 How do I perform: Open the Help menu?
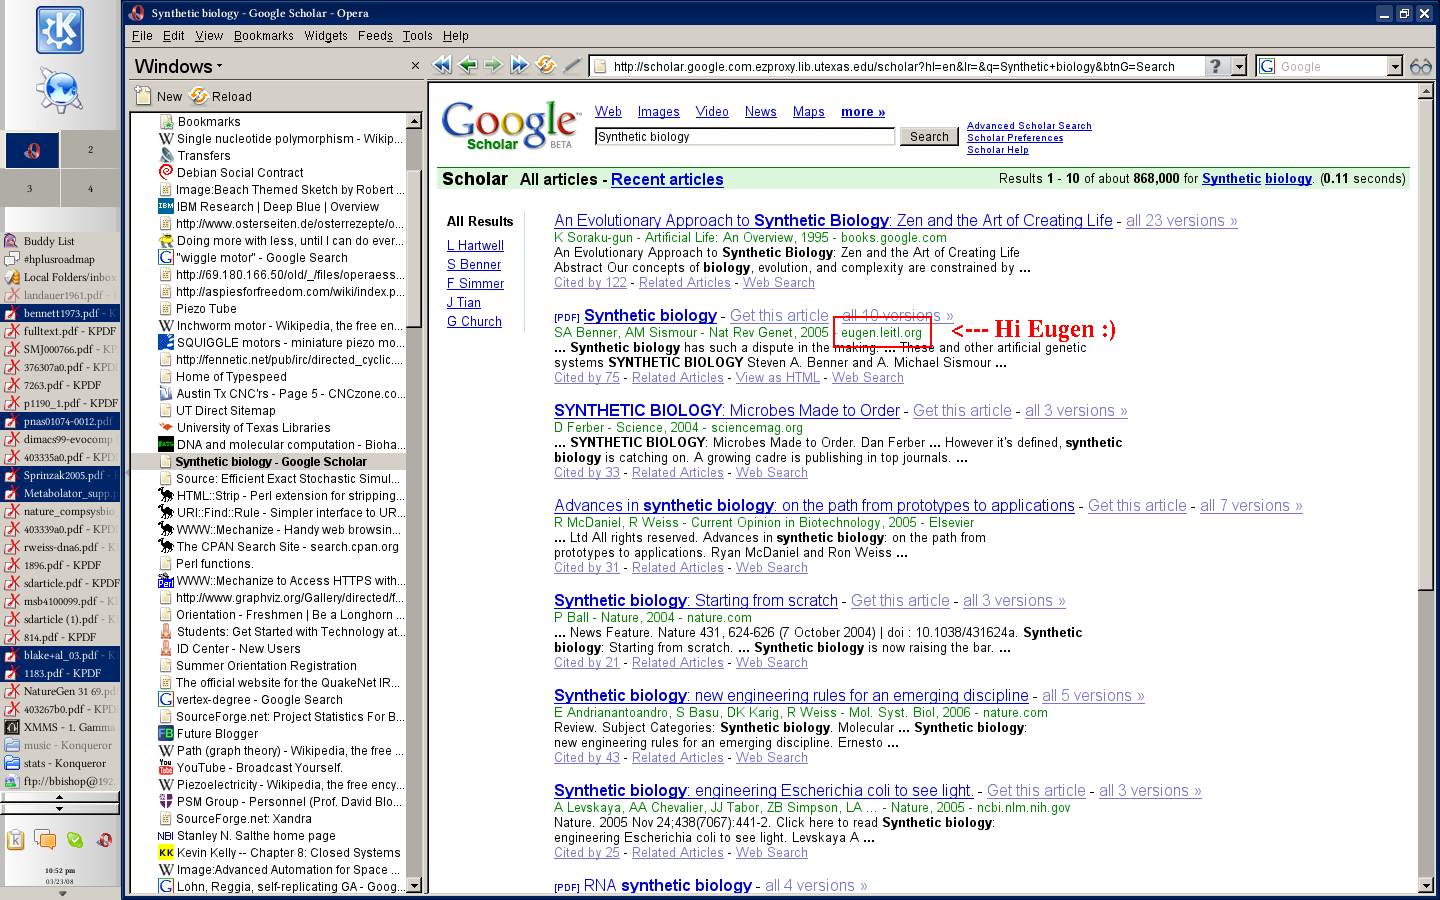pos(456,36)
